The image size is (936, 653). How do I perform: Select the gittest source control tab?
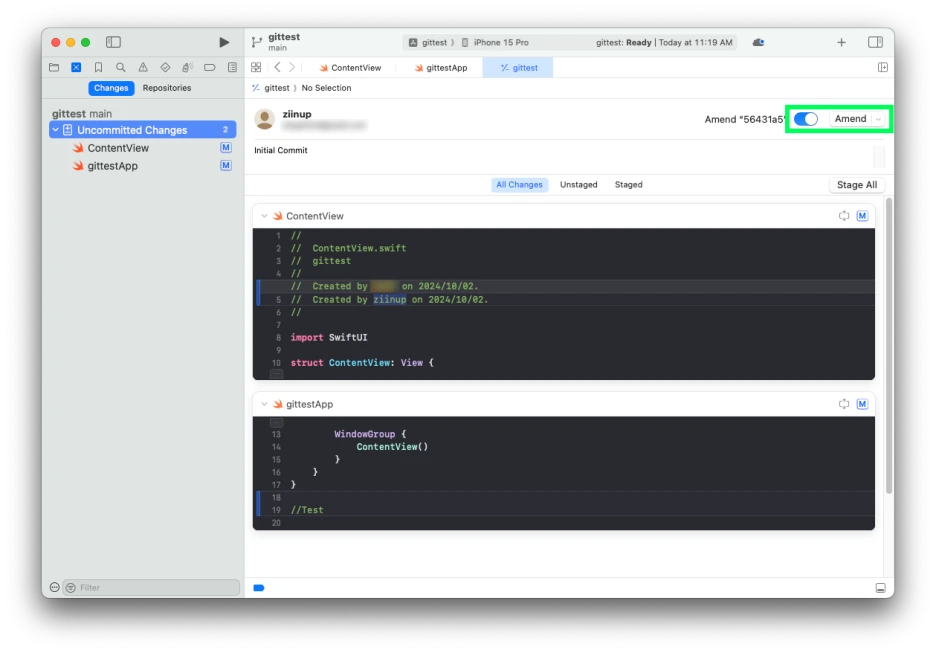click(x=518, y=67)
